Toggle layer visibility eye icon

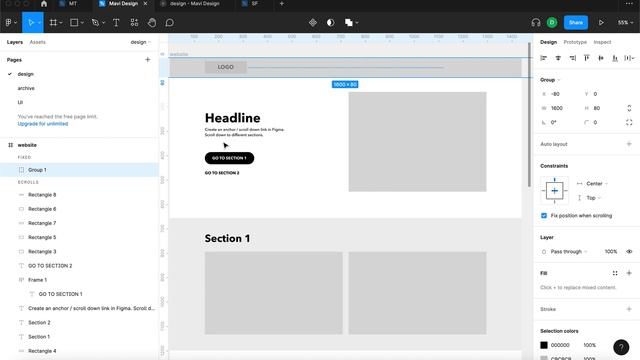click(629, 251)
